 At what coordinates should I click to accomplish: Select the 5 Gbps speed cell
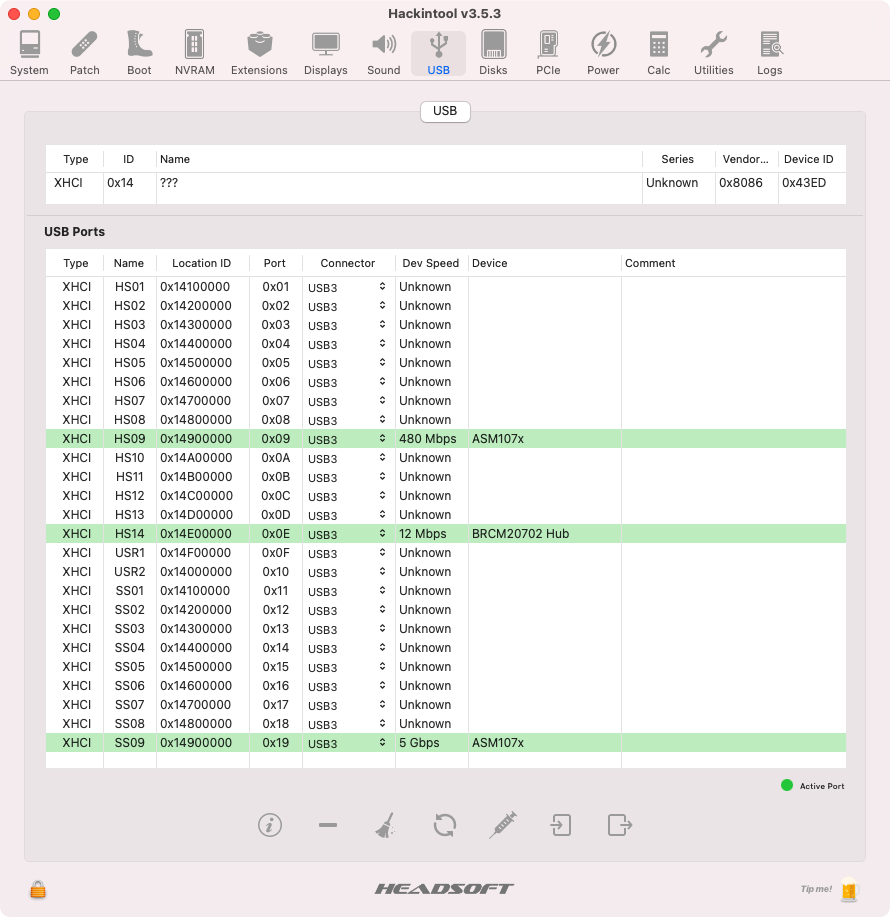(x=419, y=743)
